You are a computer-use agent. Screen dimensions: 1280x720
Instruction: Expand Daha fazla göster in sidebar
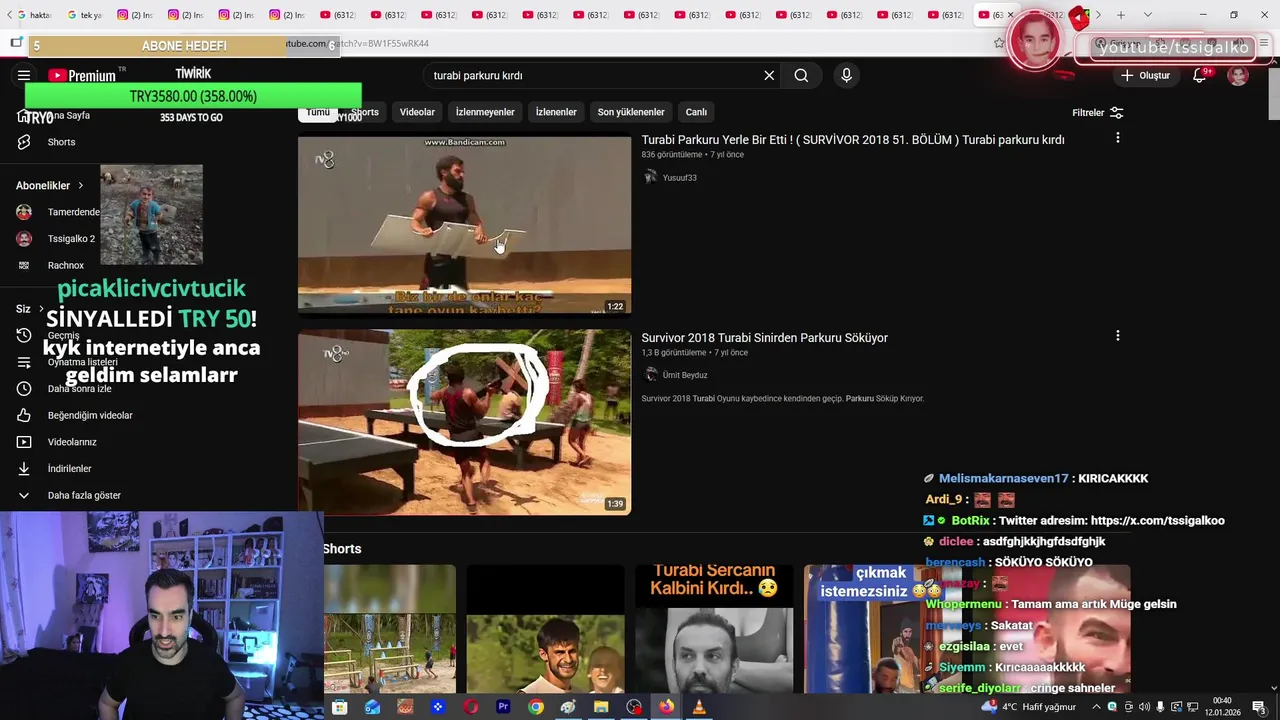coord(68,495)
